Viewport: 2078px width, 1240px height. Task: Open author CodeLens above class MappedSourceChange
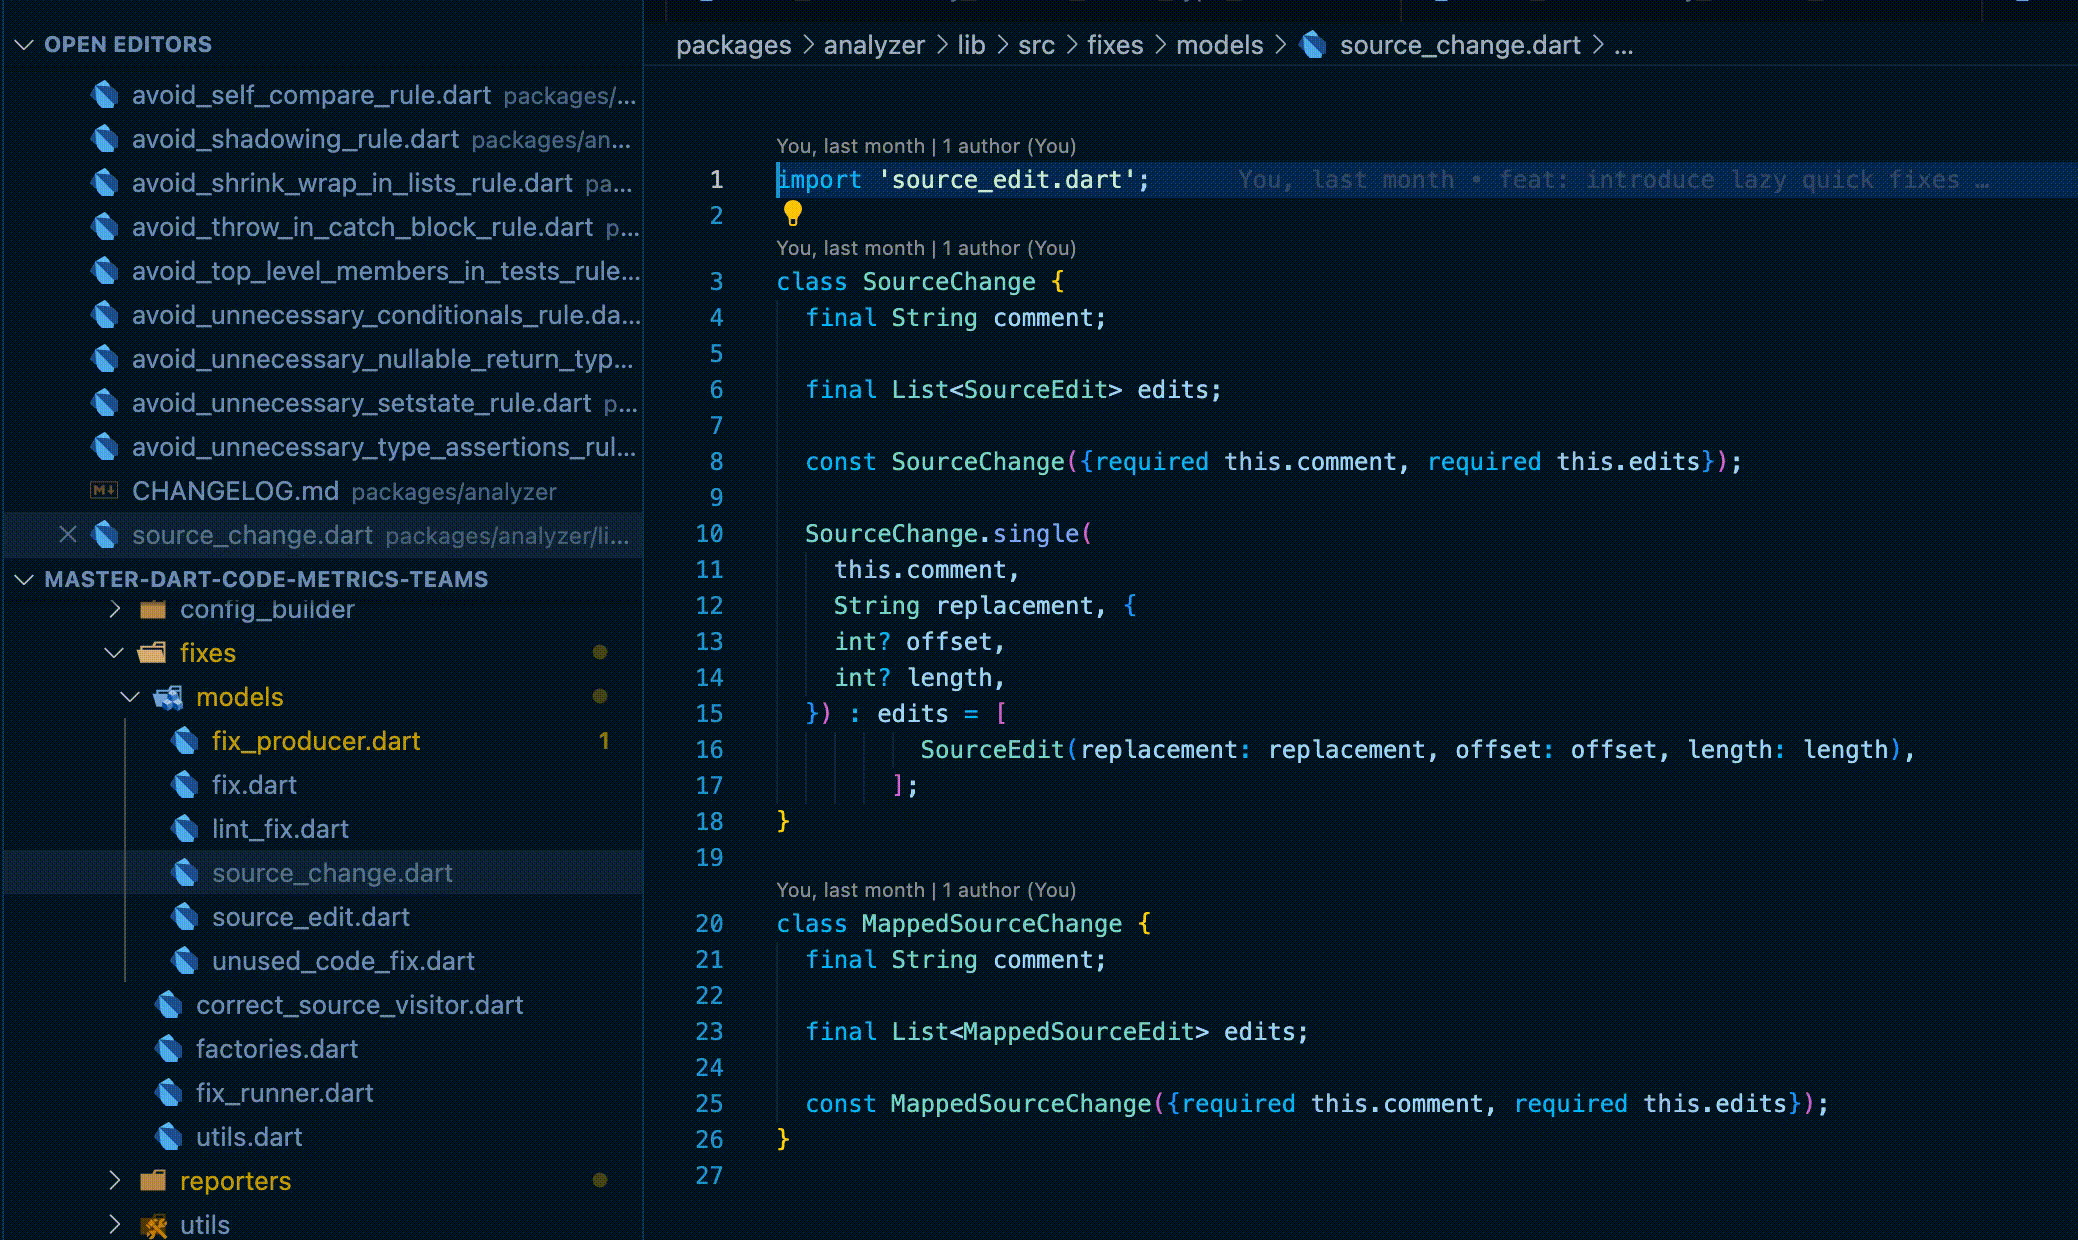(x=926, y=890)
